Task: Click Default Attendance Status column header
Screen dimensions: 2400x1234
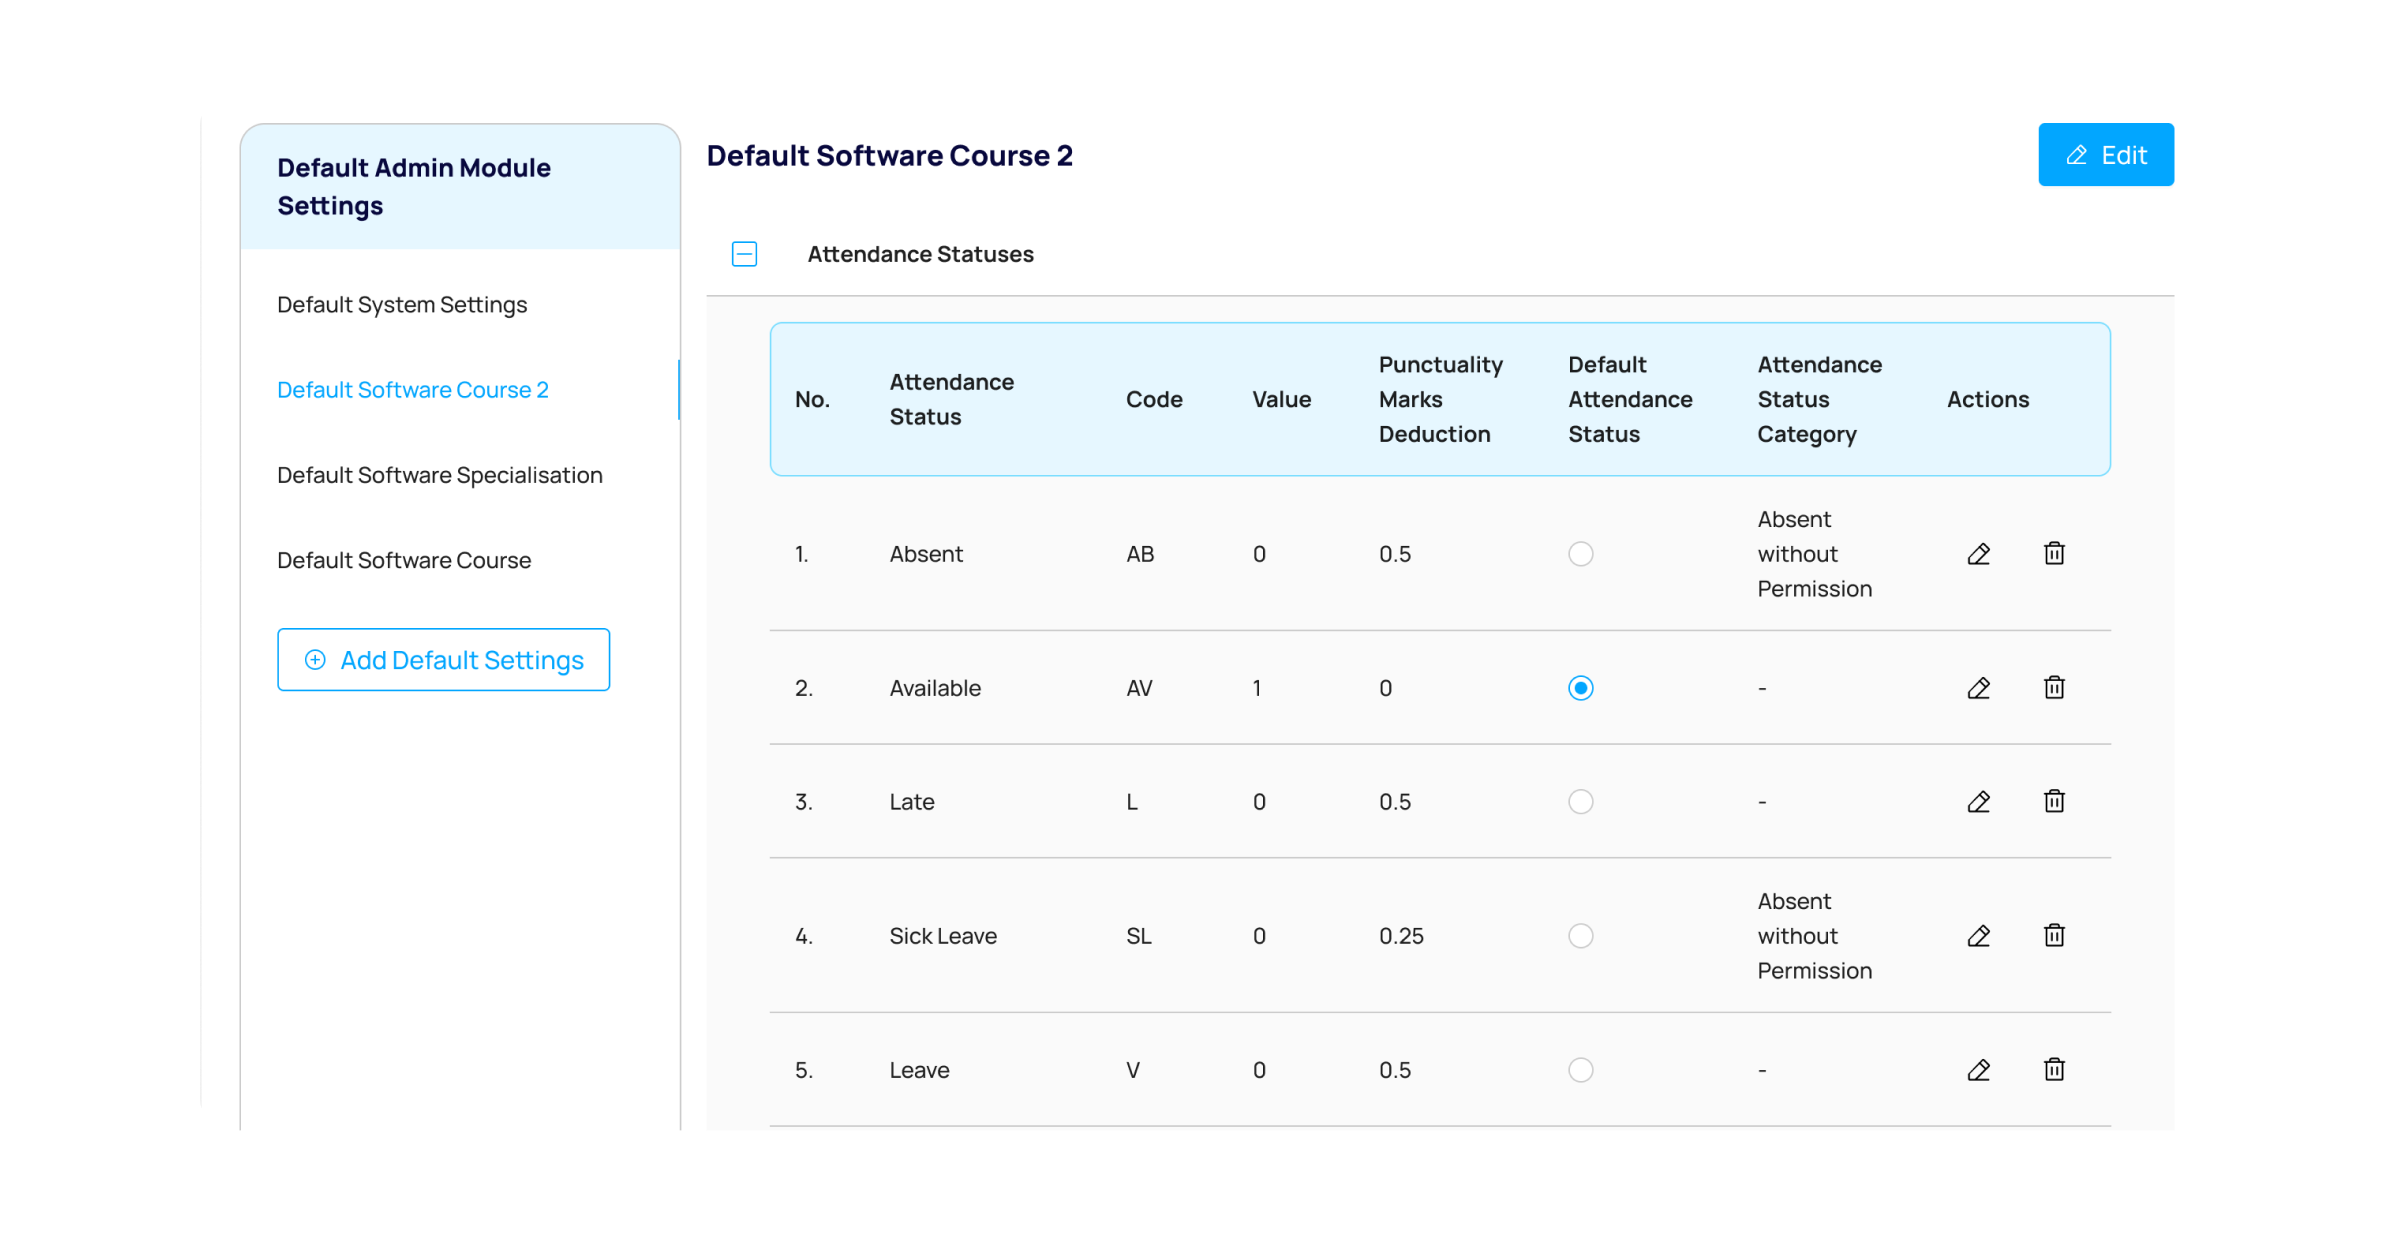Action: coord(1630,399)
